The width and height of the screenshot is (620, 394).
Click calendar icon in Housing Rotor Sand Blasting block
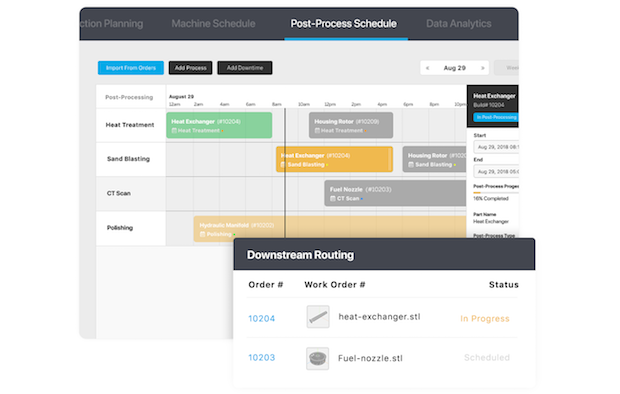pos(411,165)
